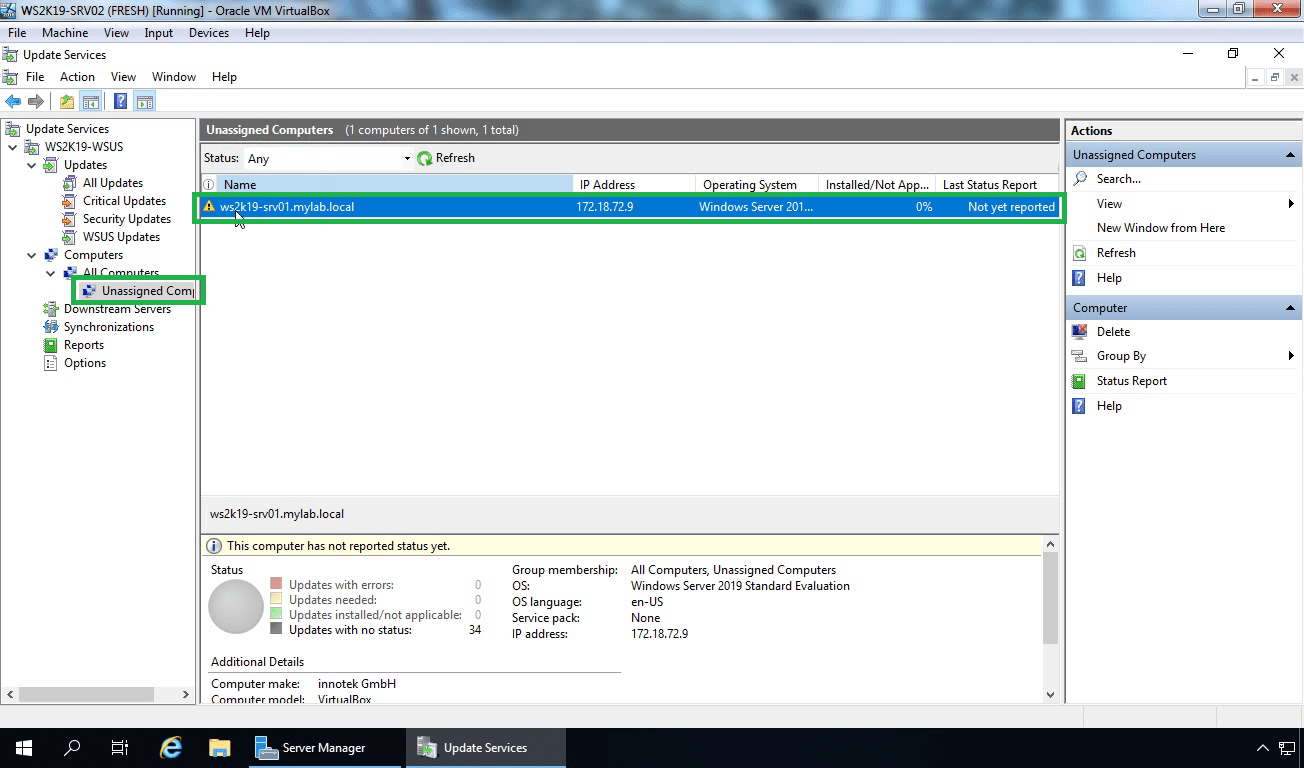Toggle the Show/Hide Action Pane icon
This screenshot has width=1304, height=768.
click(x=145, y=101)
